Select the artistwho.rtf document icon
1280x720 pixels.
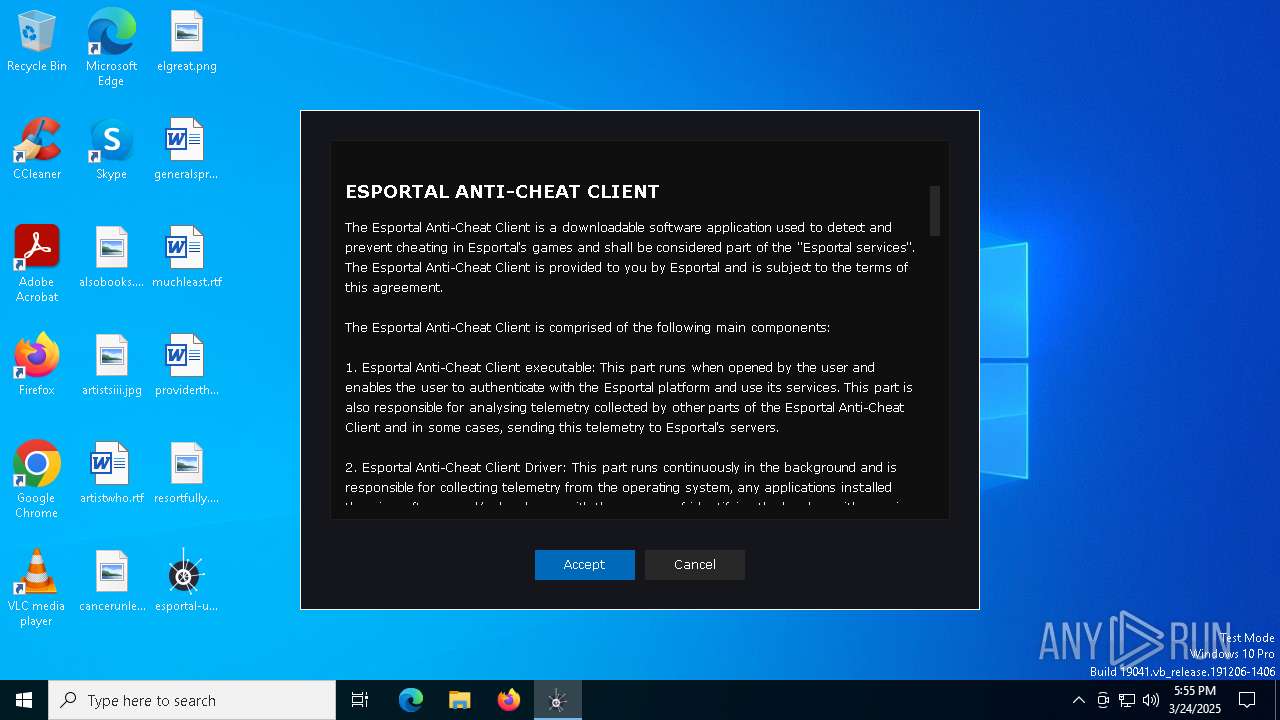coord(111,474)
